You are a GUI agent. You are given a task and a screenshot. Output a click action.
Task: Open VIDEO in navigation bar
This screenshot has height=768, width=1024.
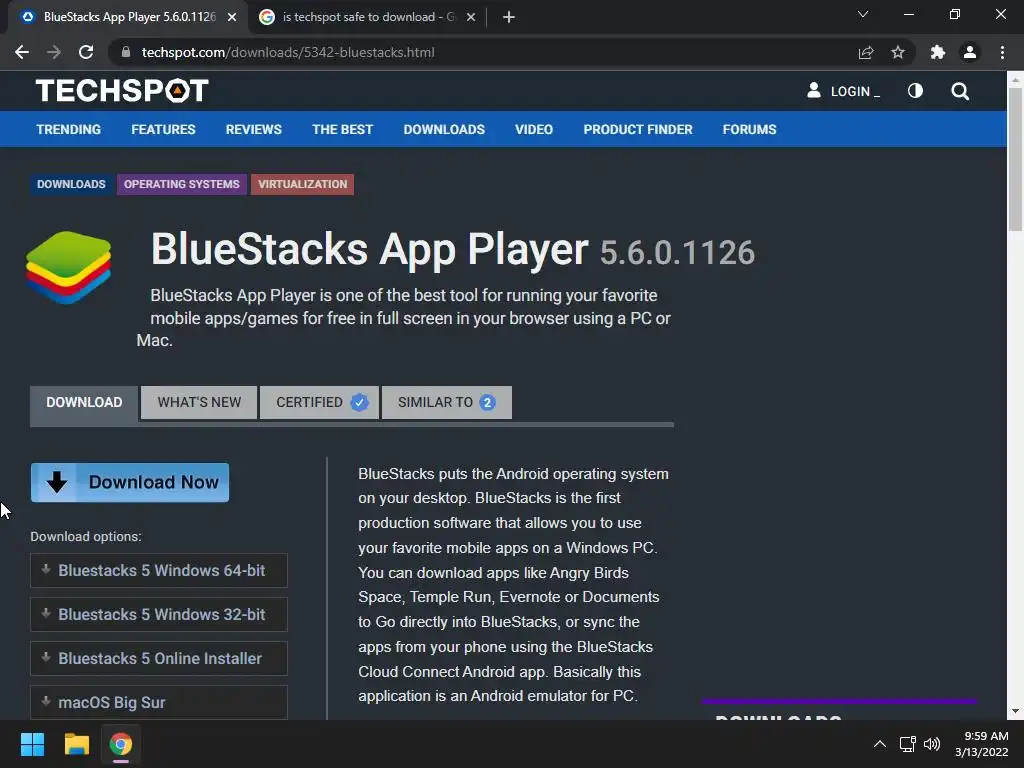pos(534,129)
